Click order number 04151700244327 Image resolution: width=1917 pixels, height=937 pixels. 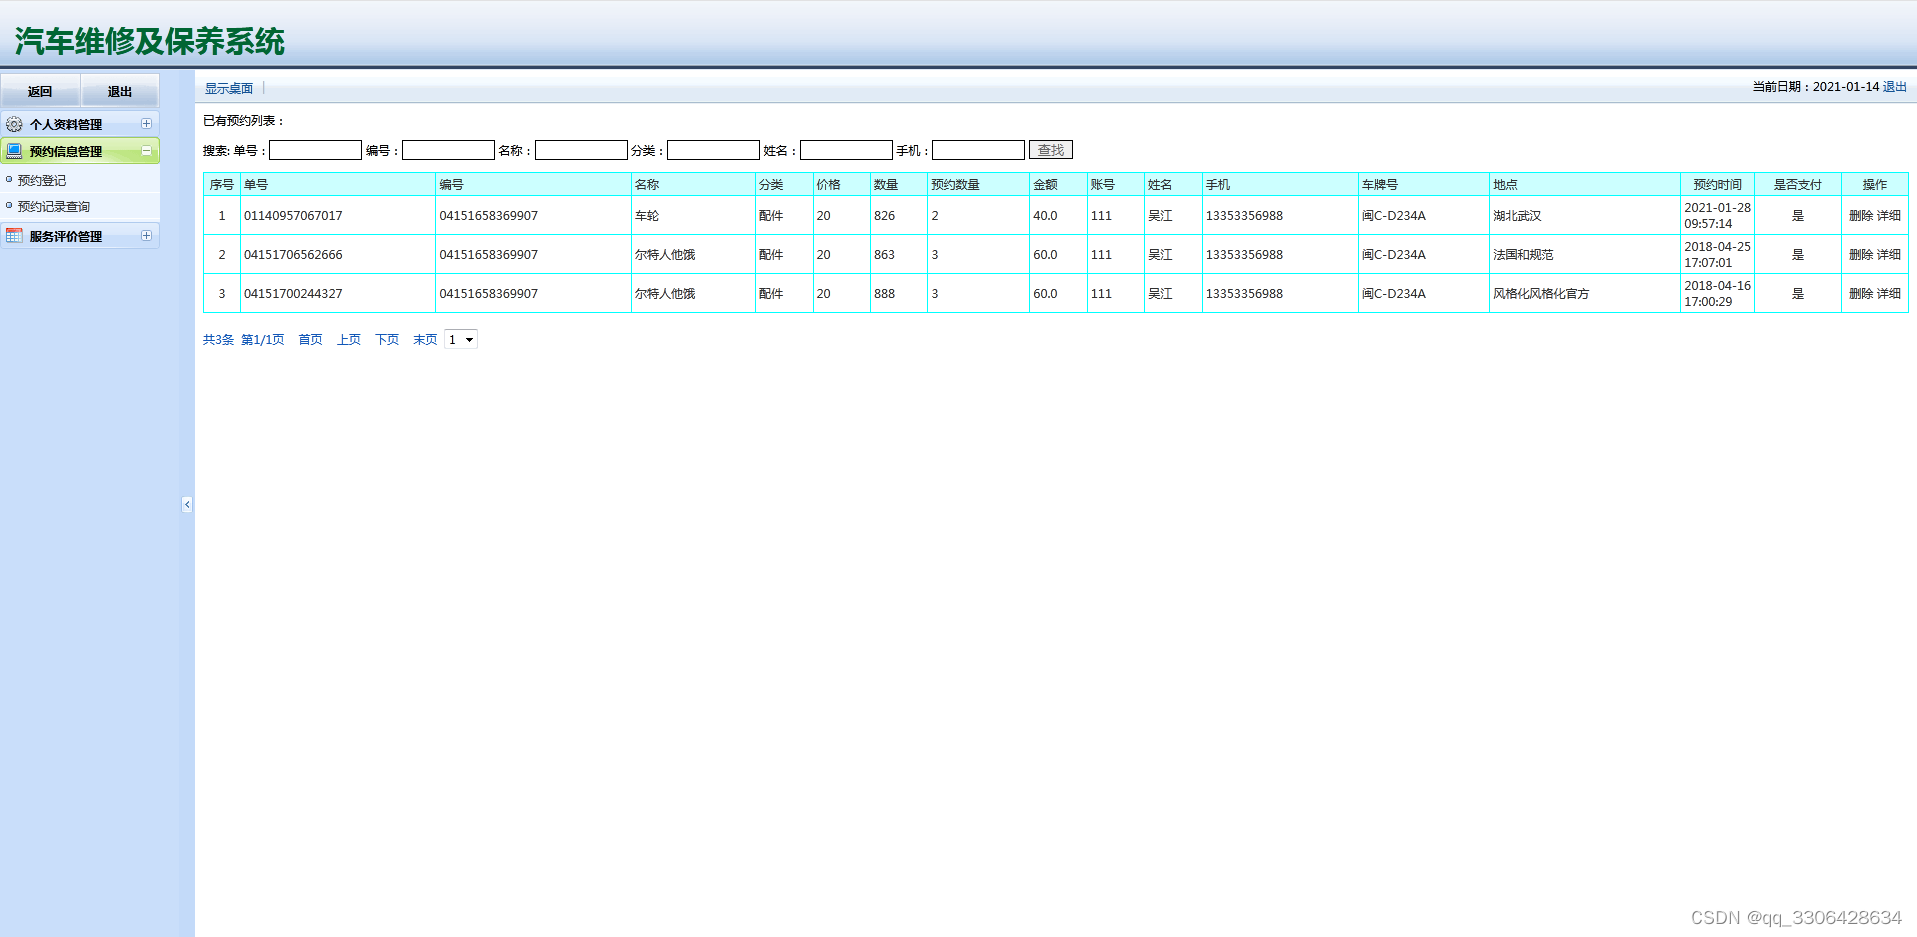pyautogui.click(x=293, y=294)
